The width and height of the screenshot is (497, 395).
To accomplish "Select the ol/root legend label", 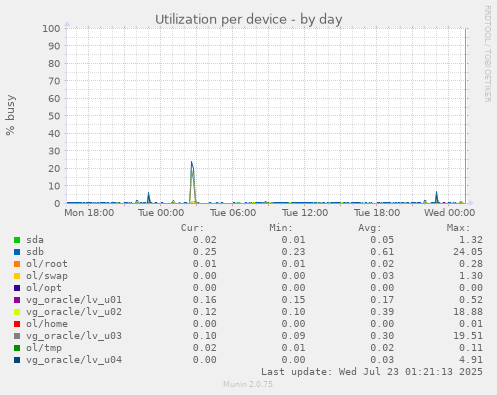I will click(x=47, y=264).
